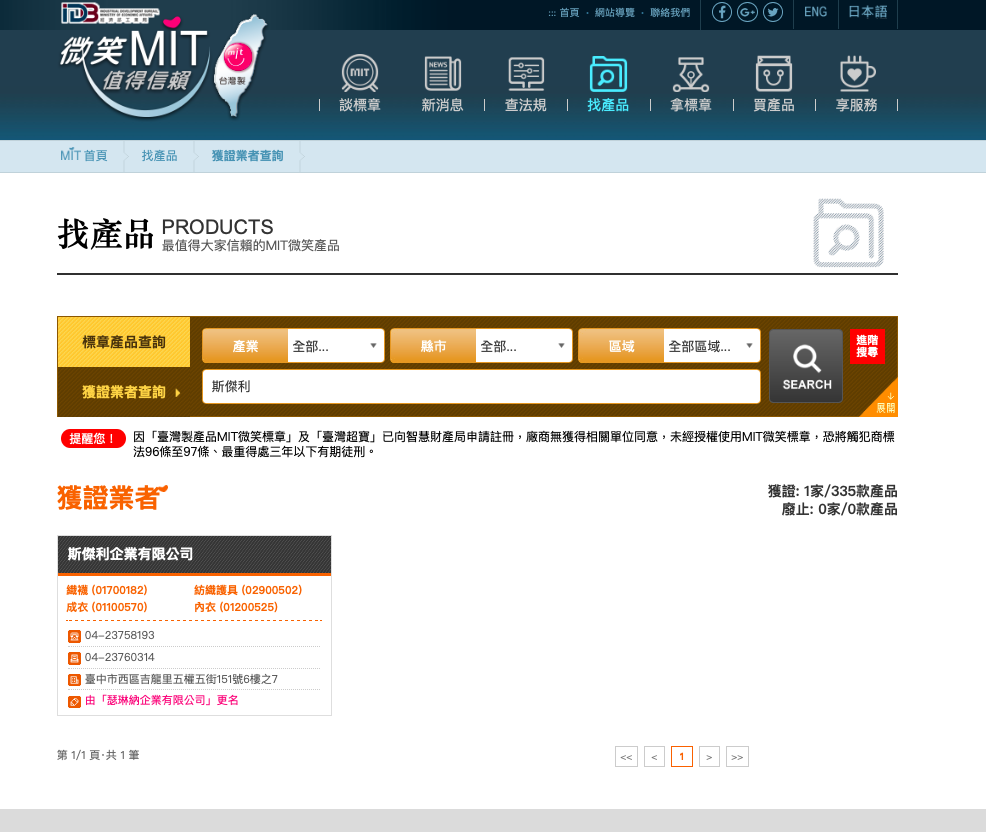Open the 拿標章 pen-nib icon
Viewport: 986px width, 832px height.
coord(691,74)
